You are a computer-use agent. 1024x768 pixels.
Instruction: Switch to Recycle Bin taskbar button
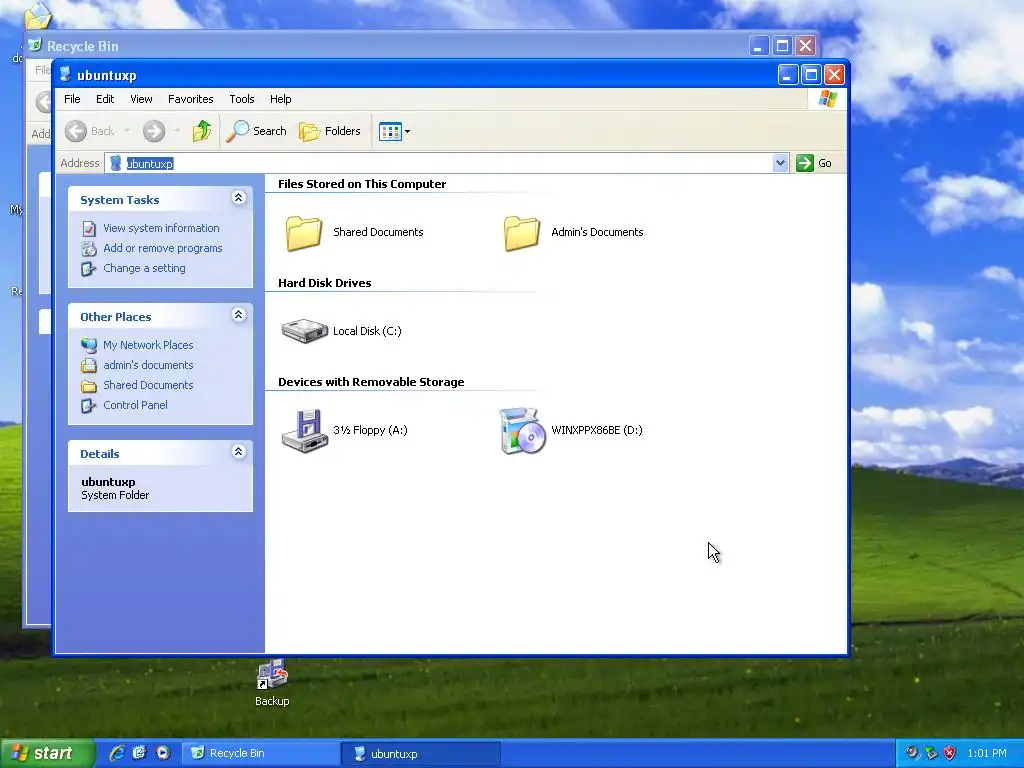click(x=260, y=753)
